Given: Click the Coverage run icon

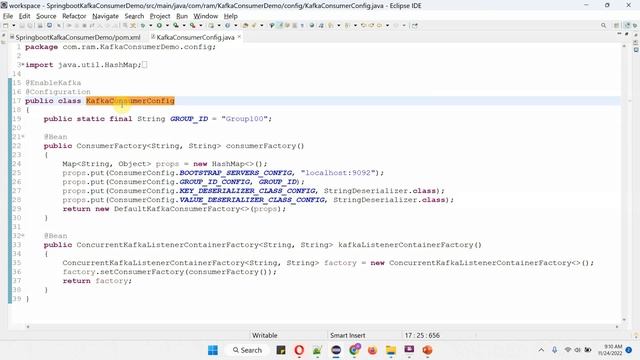Looking at the screenshot, I should click(x=176, y=25).
